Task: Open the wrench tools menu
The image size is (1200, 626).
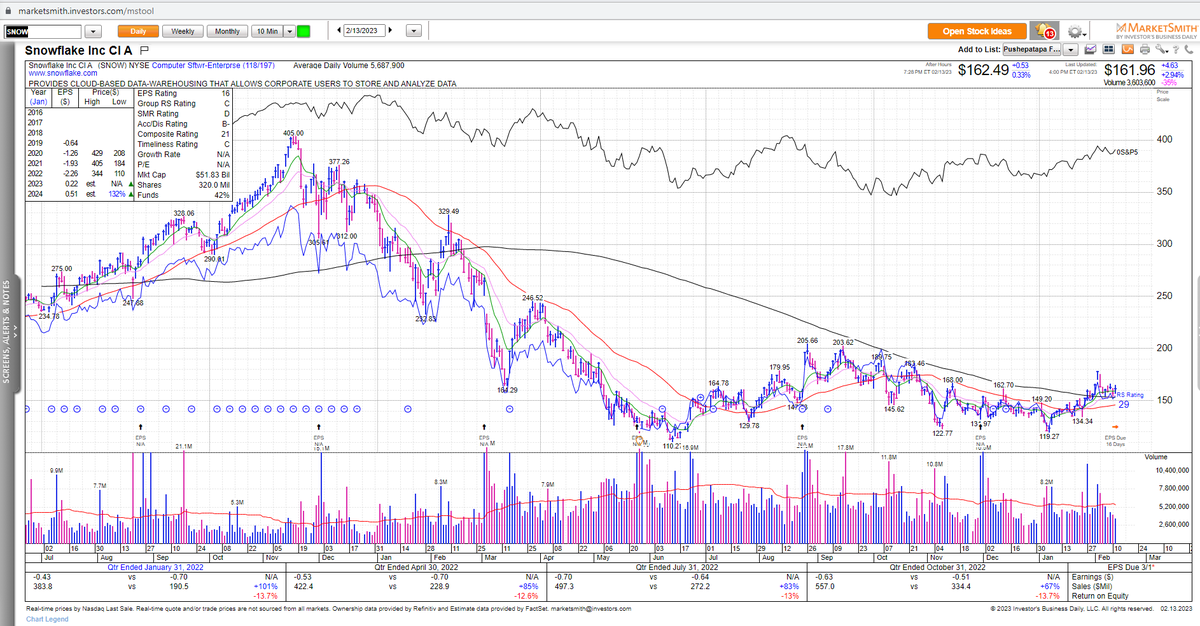Action: coord(1160,49)
